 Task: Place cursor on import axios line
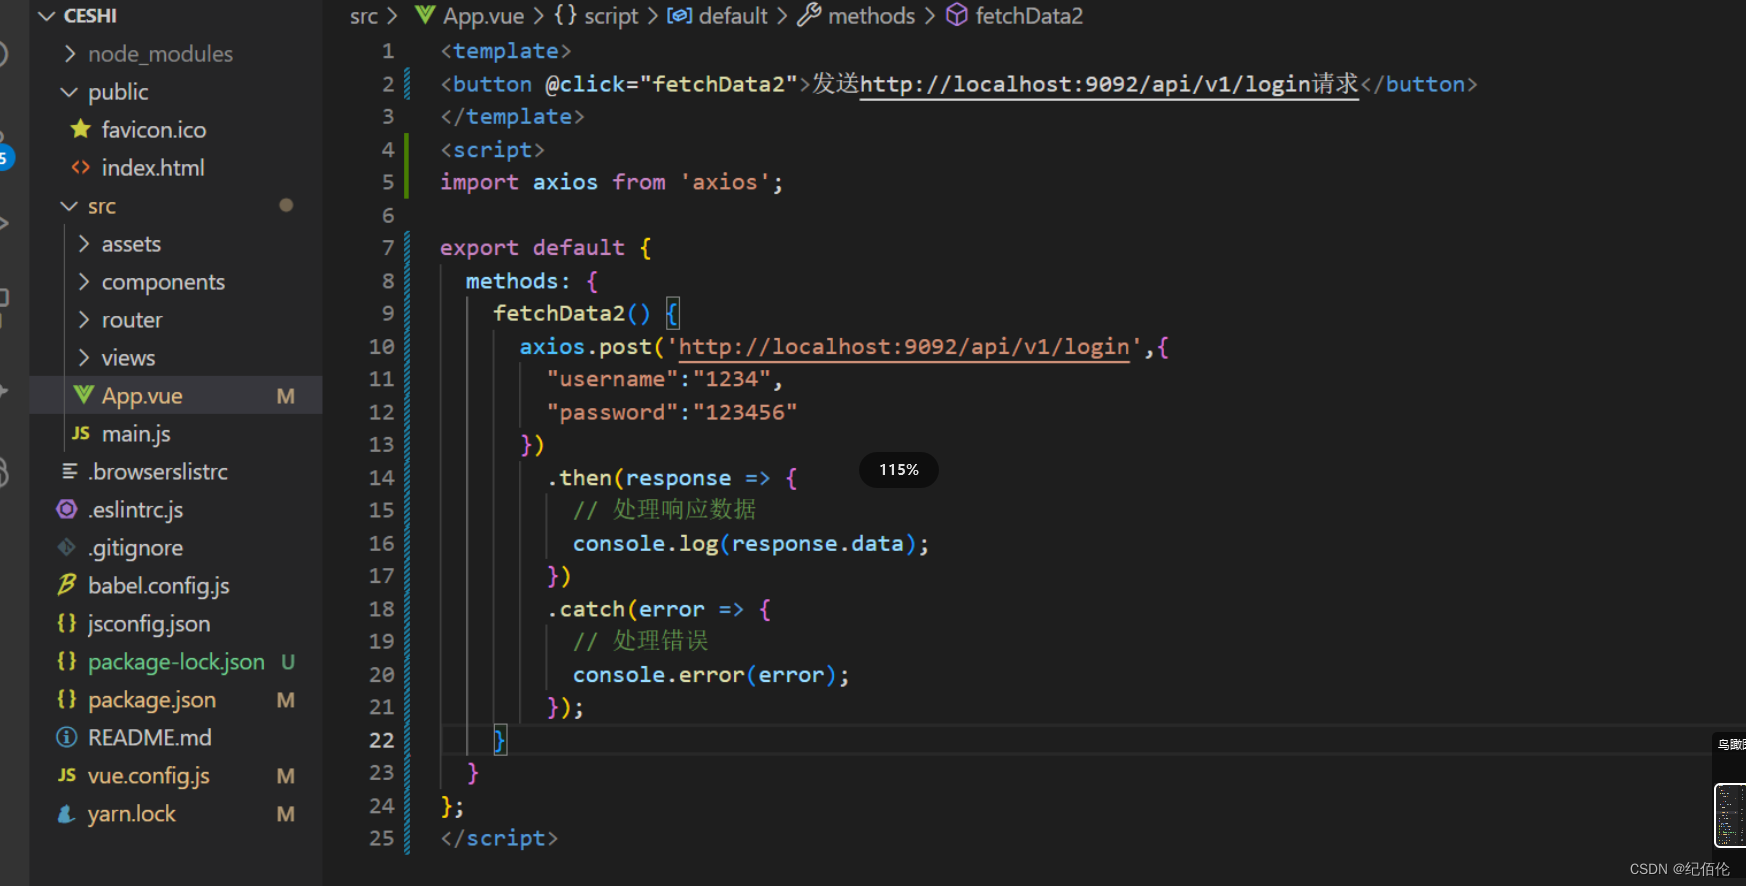pos(612,182)
